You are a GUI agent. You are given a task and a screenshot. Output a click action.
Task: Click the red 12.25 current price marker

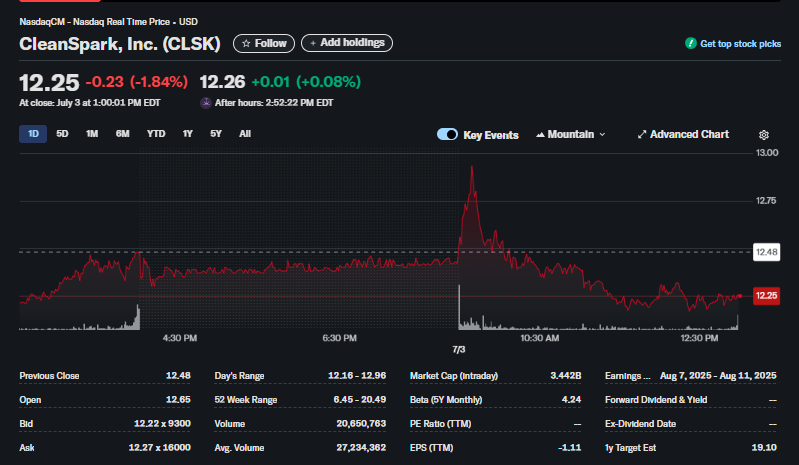click(766, 296)
